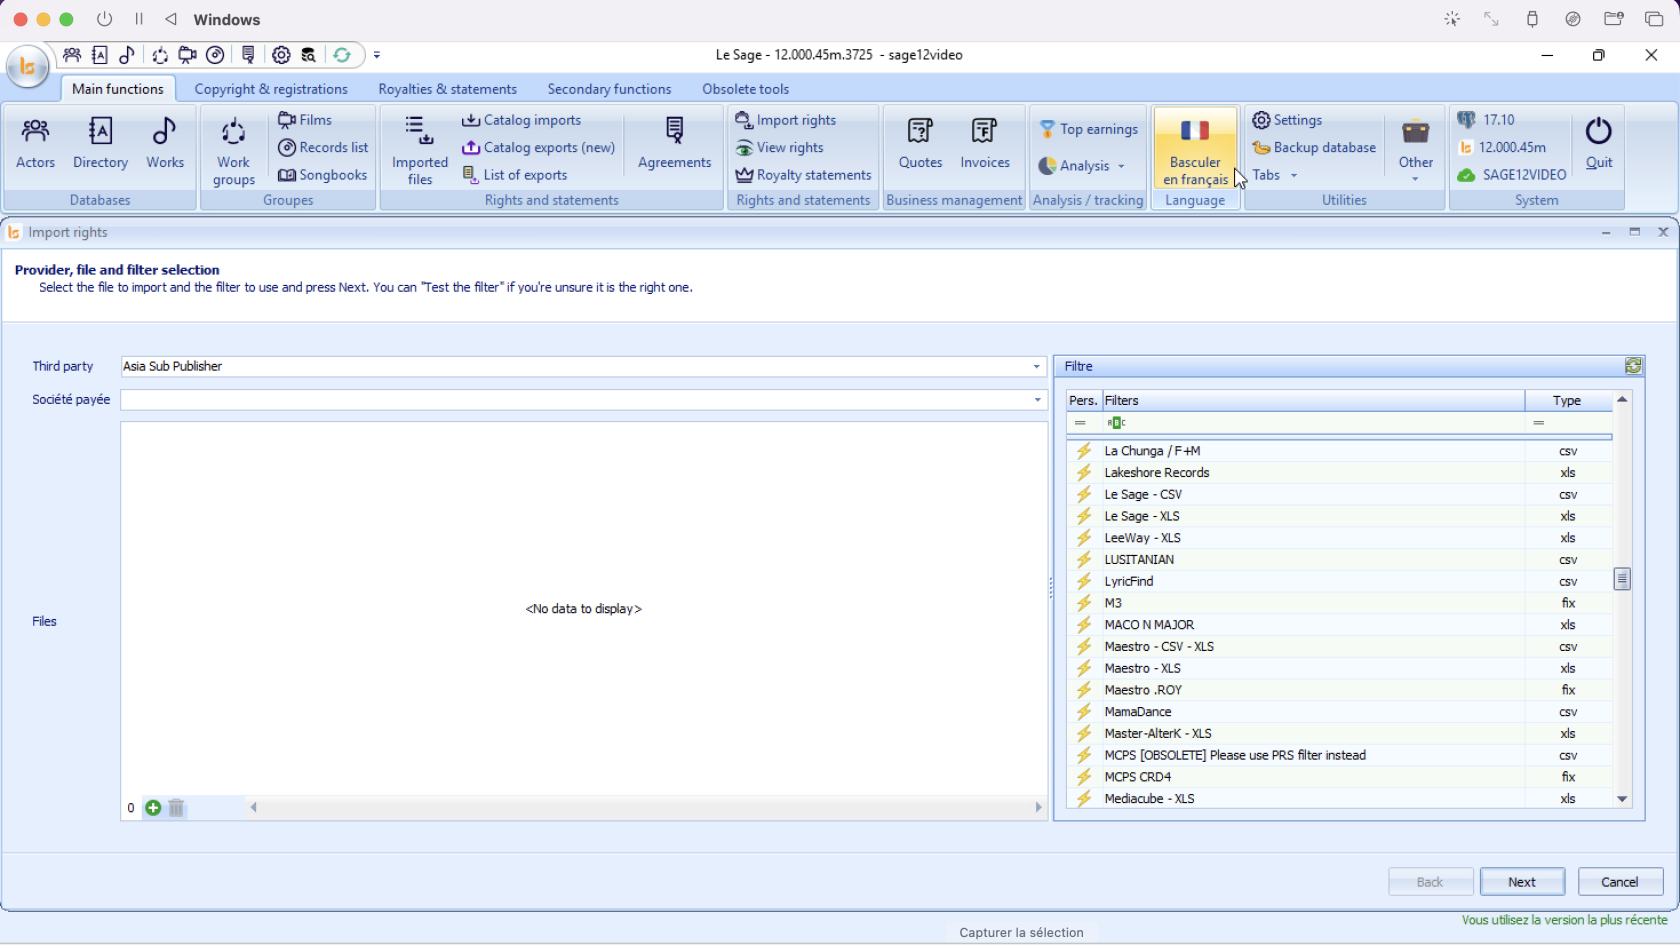Add a file with the green plus icon
Screen dimensions: 1680x945
click(x=153, y=808)
